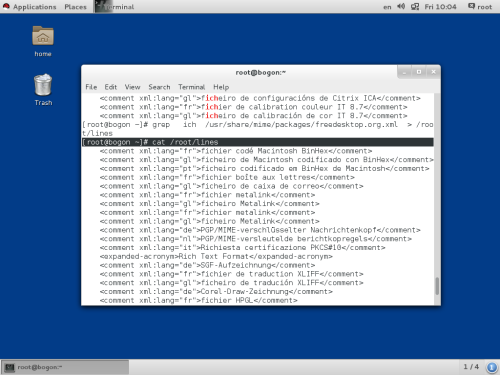
Task: Open the Search menu in terminal
Action: click(159, 87)
